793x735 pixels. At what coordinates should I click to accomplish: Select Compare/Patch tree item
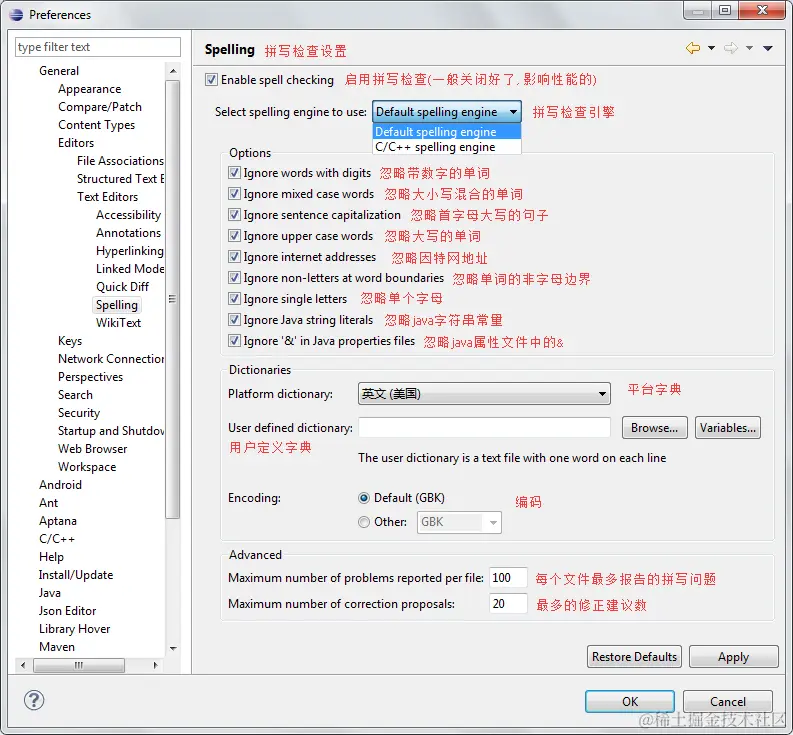[100, 107]
